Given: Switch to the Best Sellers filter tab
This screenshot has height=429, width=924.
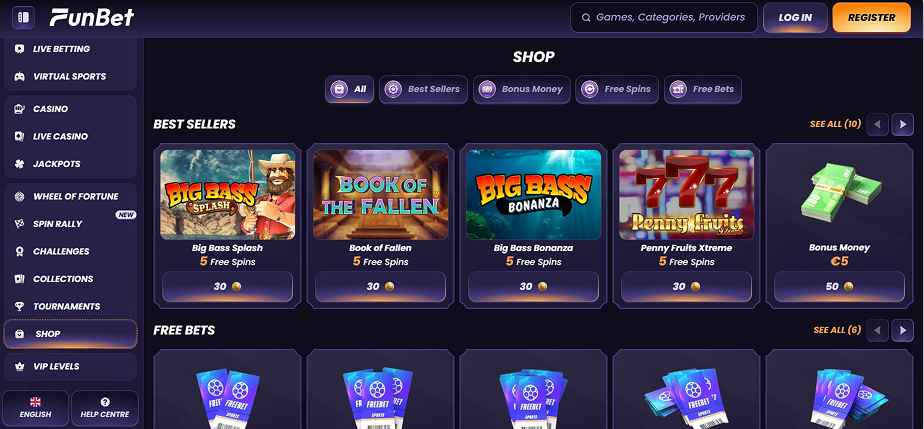Looking at the screenshot, I should pyautogui.click(x=423, y=90).
